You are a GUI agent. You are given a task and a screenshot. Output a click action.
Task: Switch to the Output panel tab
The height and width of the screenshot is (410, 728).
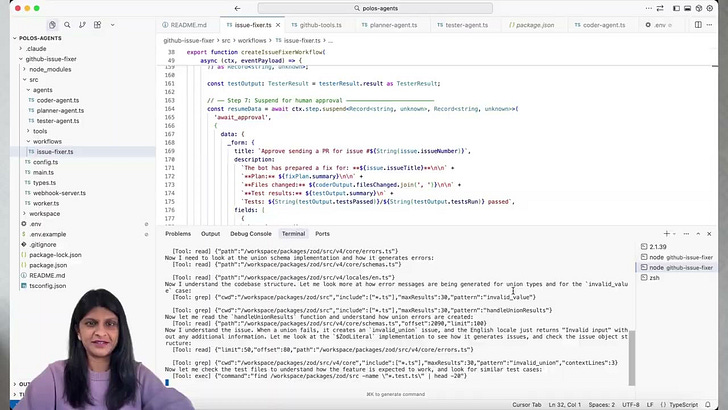(210, 234)
